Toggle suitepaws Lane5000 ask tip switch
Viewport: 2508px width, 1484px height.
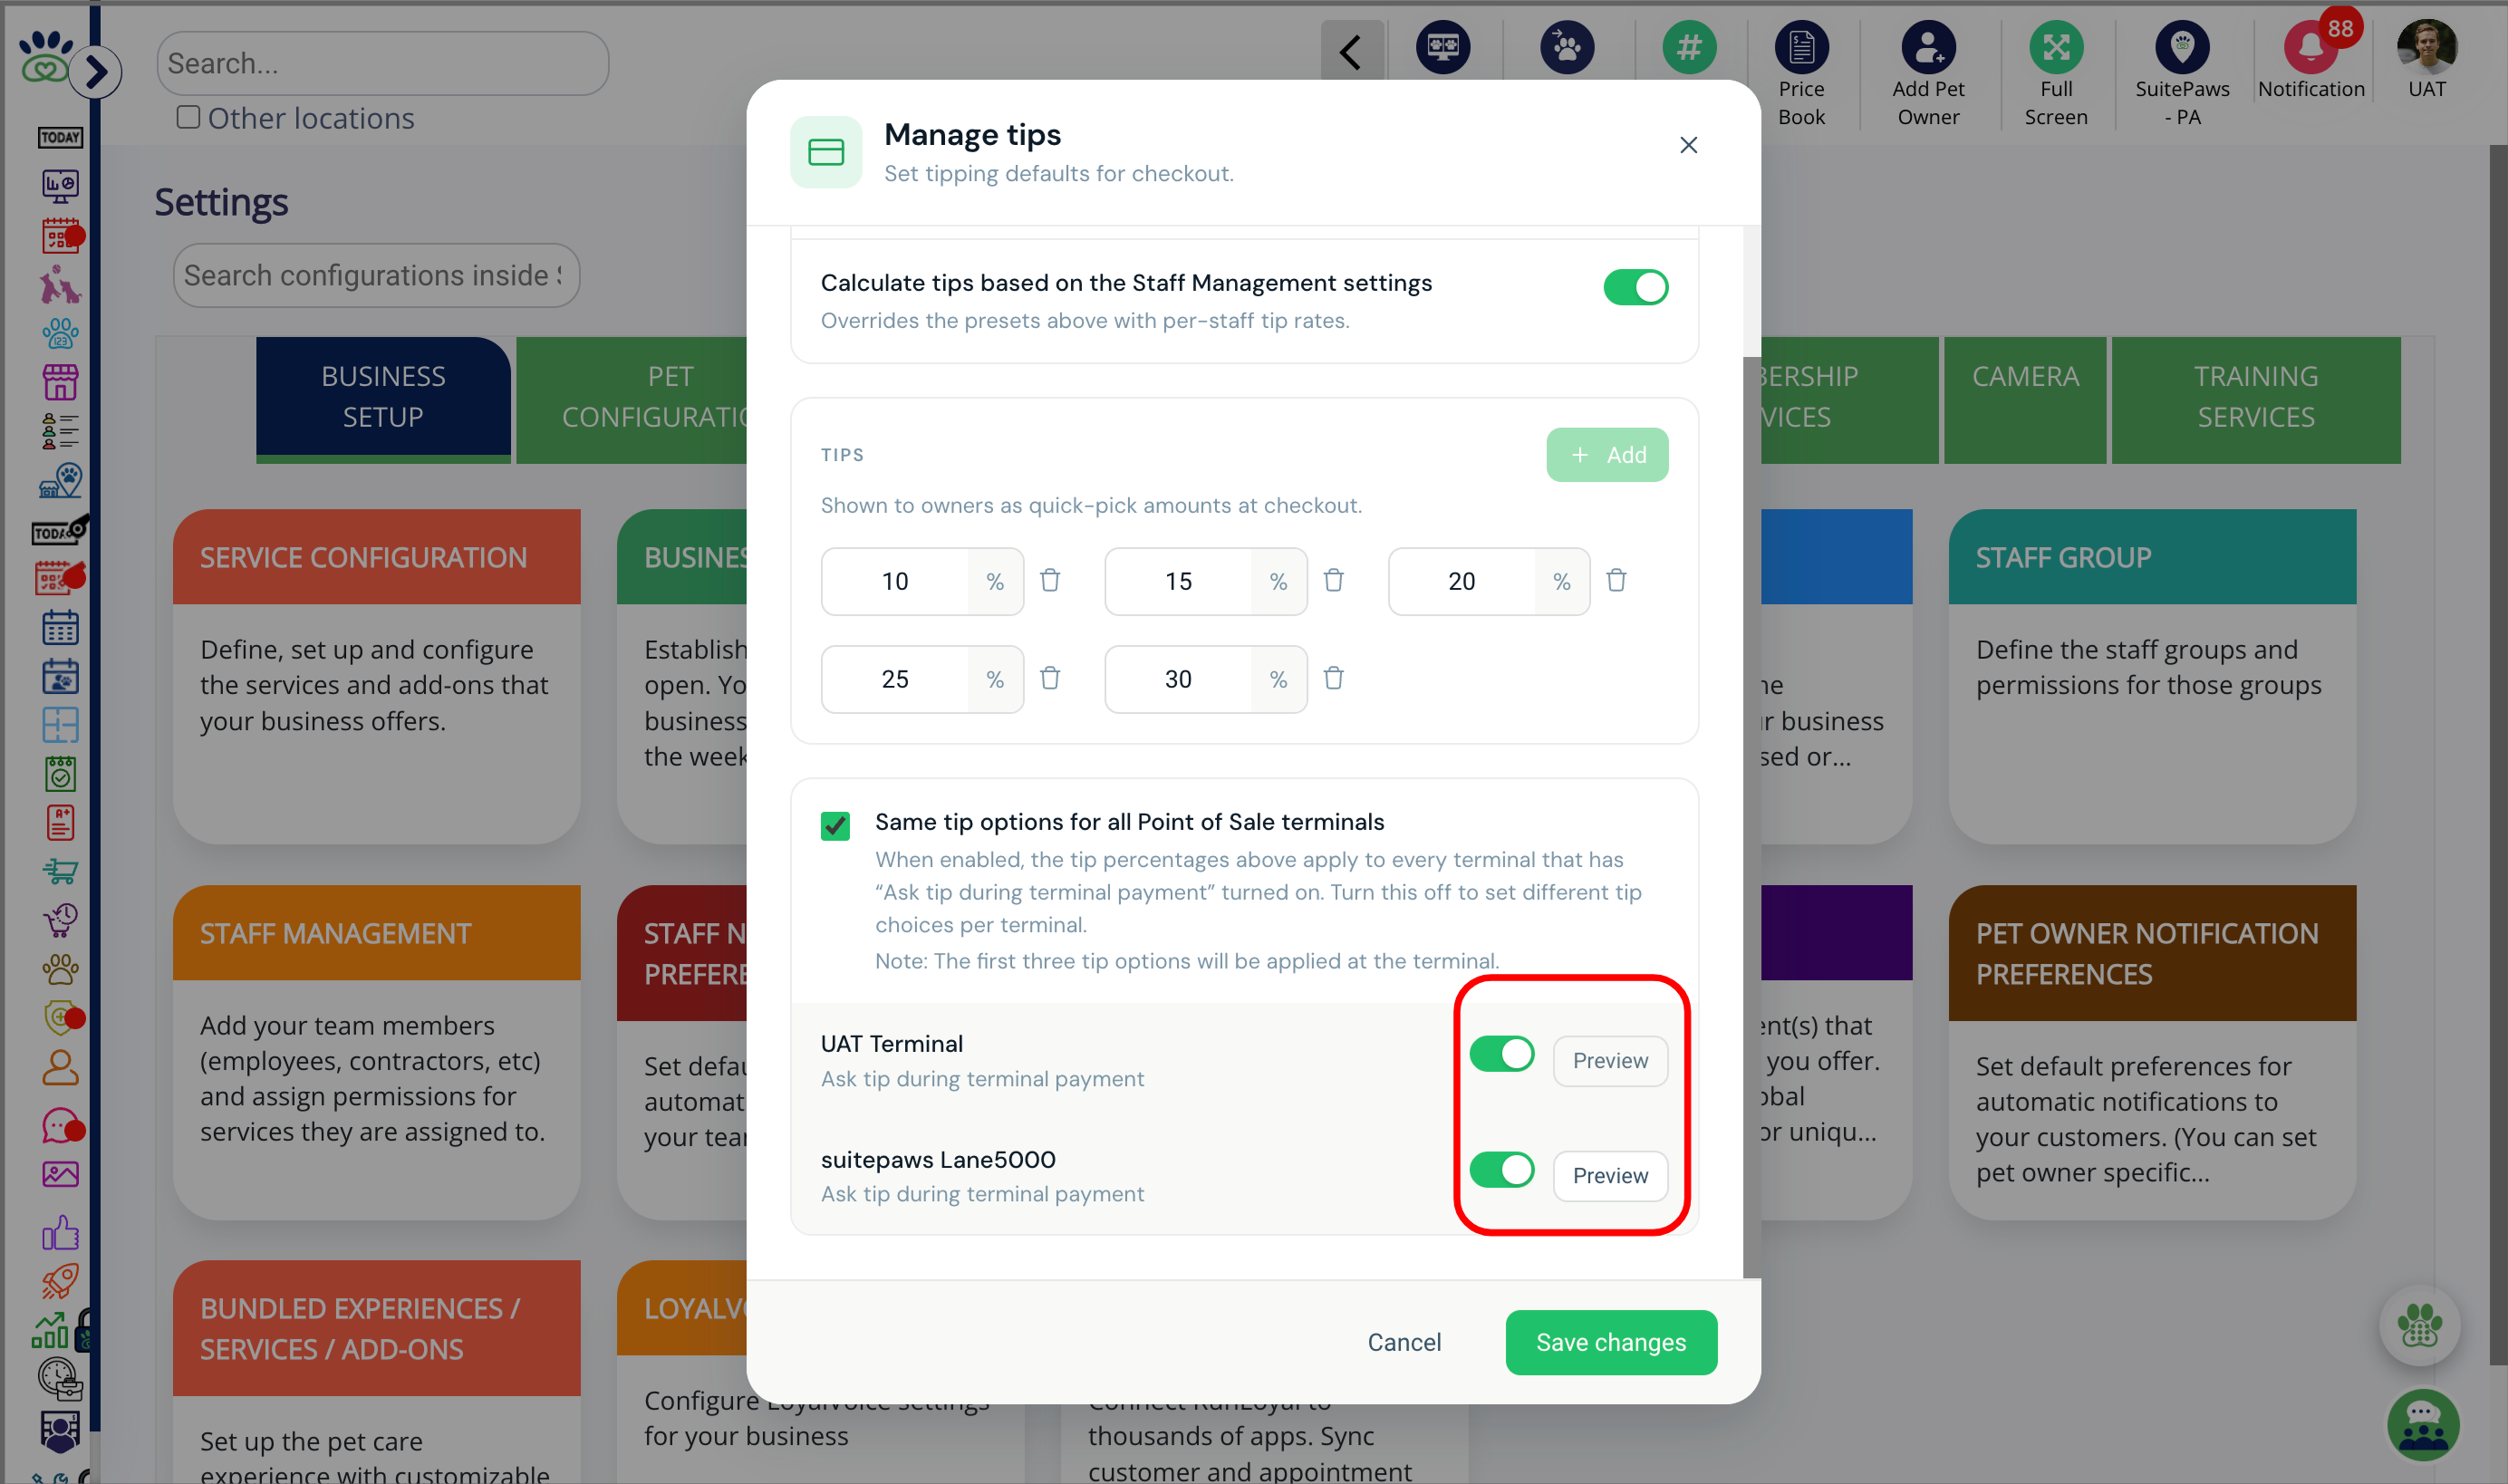click(1501, 1169)
